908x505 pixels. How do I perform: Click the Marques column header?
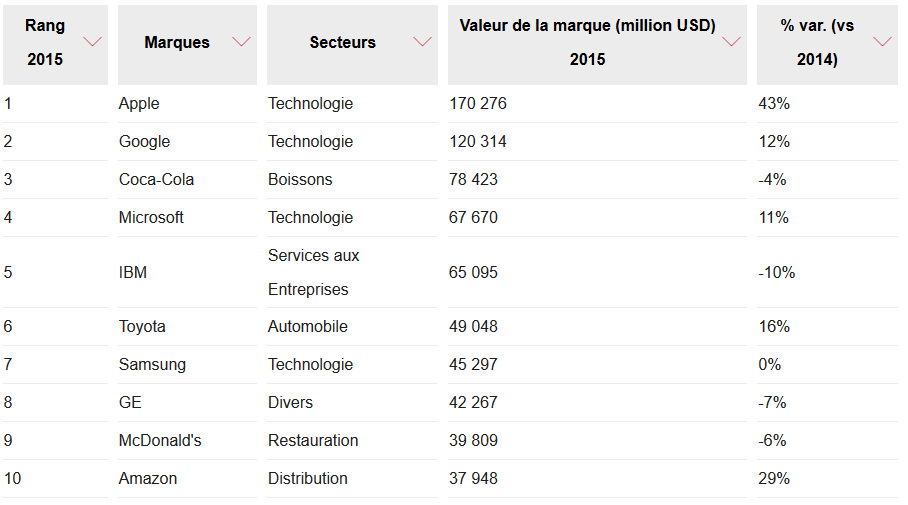177,43
